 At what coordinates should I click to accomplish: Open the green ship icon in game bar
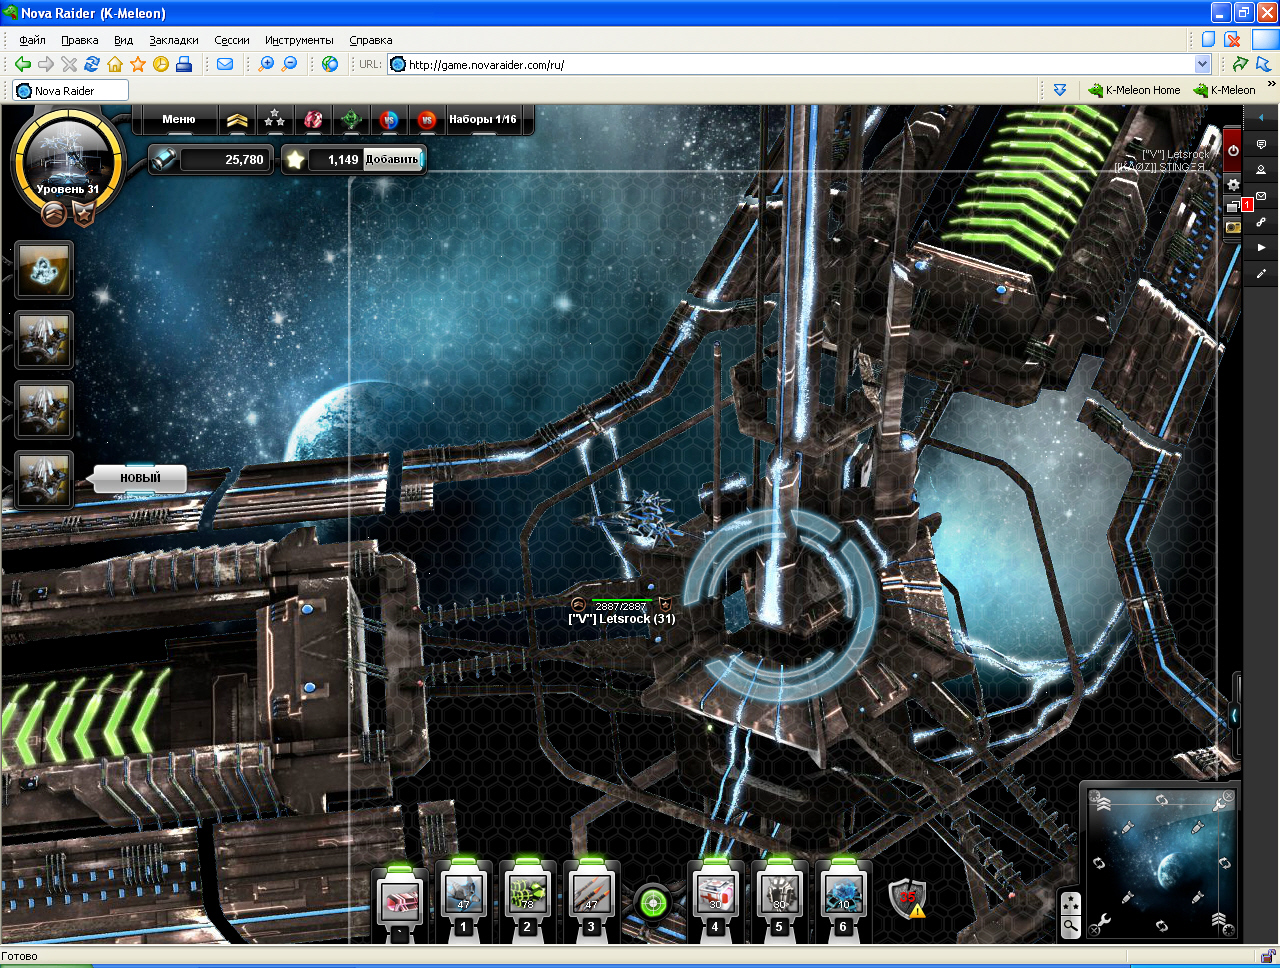coord(351,120)
